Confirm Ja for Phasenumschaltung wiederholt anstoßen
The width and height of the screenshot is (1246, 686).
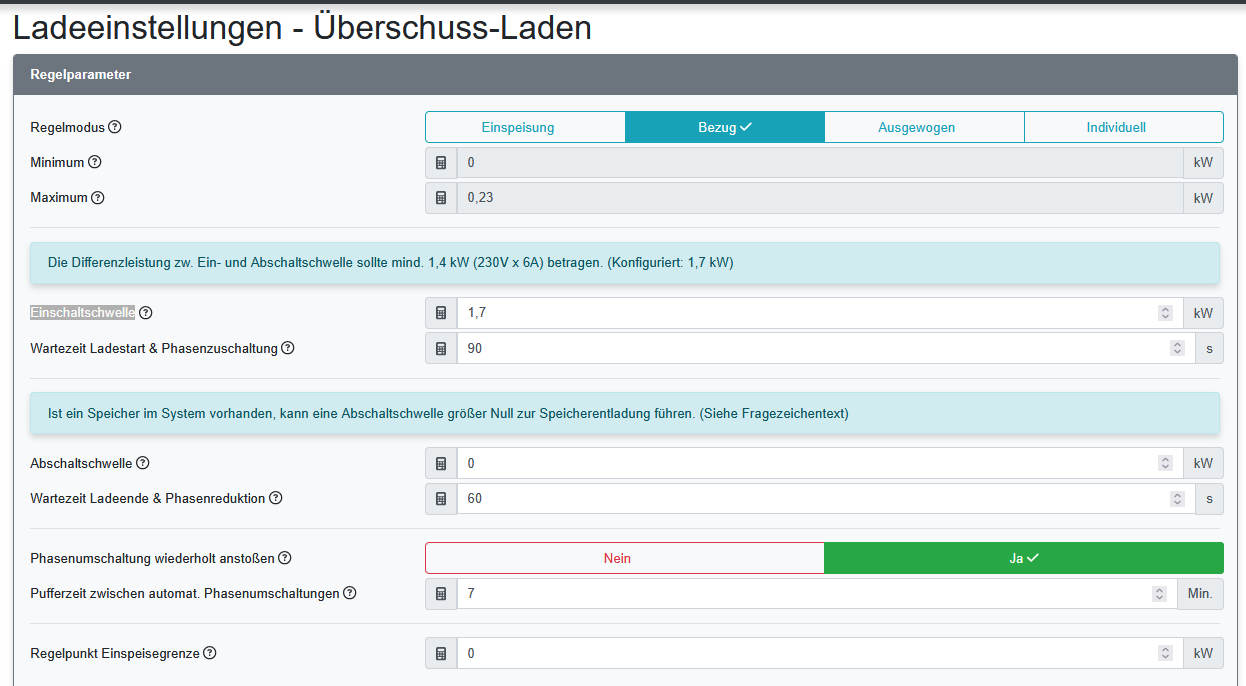[1023, 558]
